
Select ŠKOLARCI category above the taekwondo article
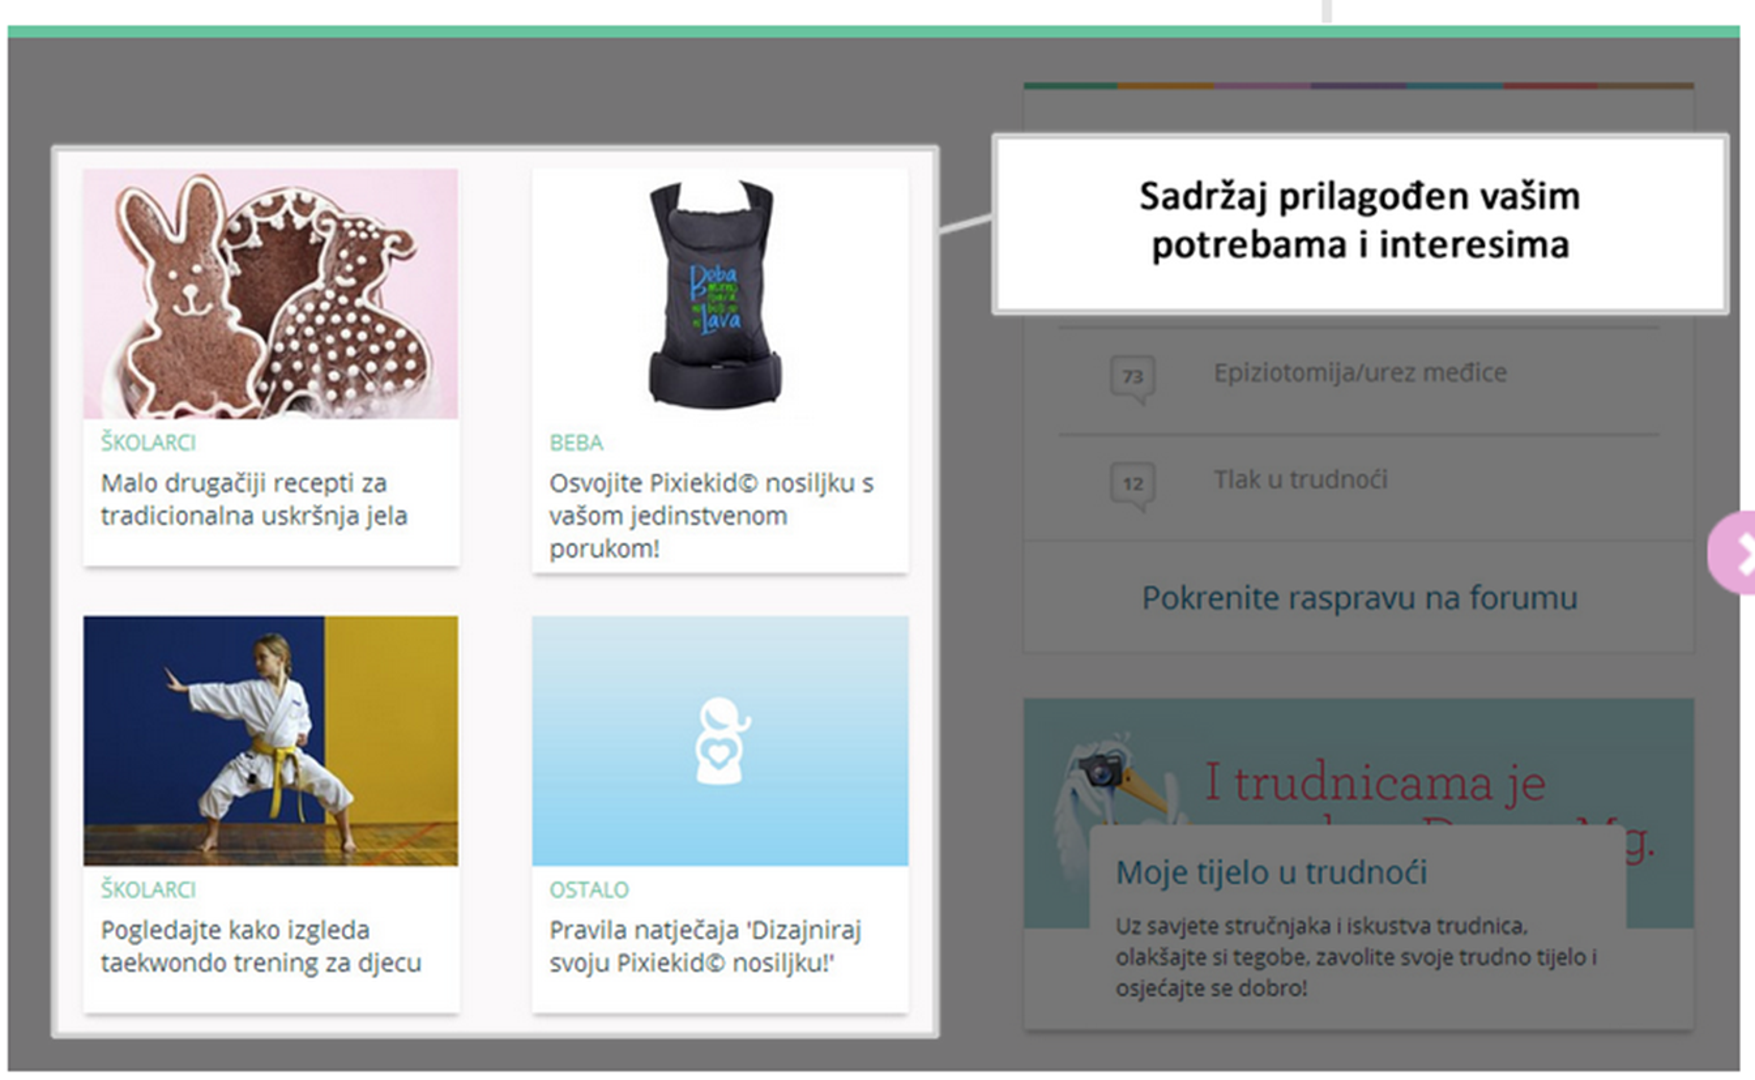148,889
